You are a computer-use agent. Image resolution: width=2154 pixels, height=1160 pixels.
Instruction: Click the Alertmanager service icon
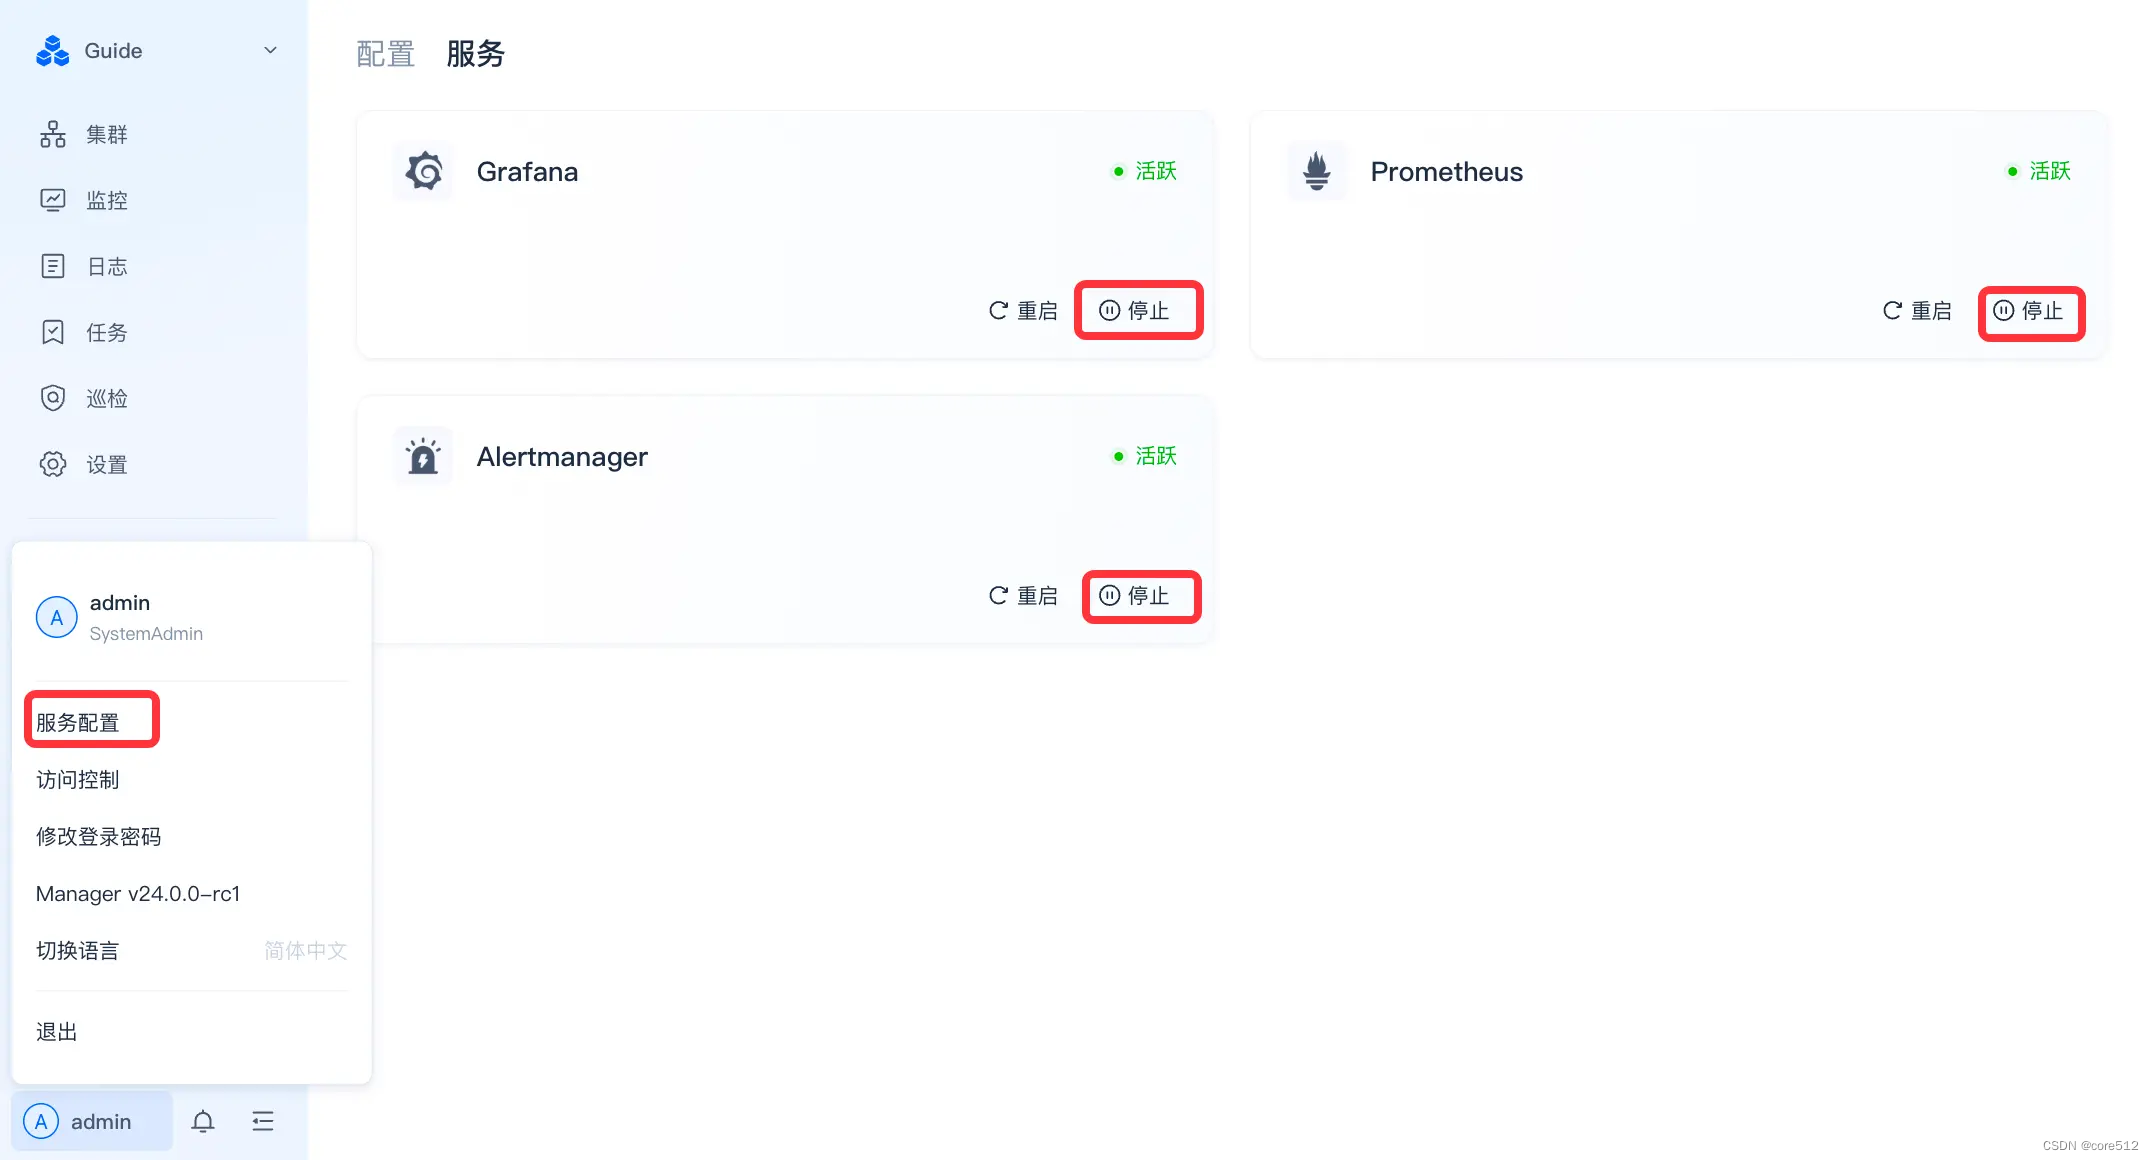click(x=422, y=456)
